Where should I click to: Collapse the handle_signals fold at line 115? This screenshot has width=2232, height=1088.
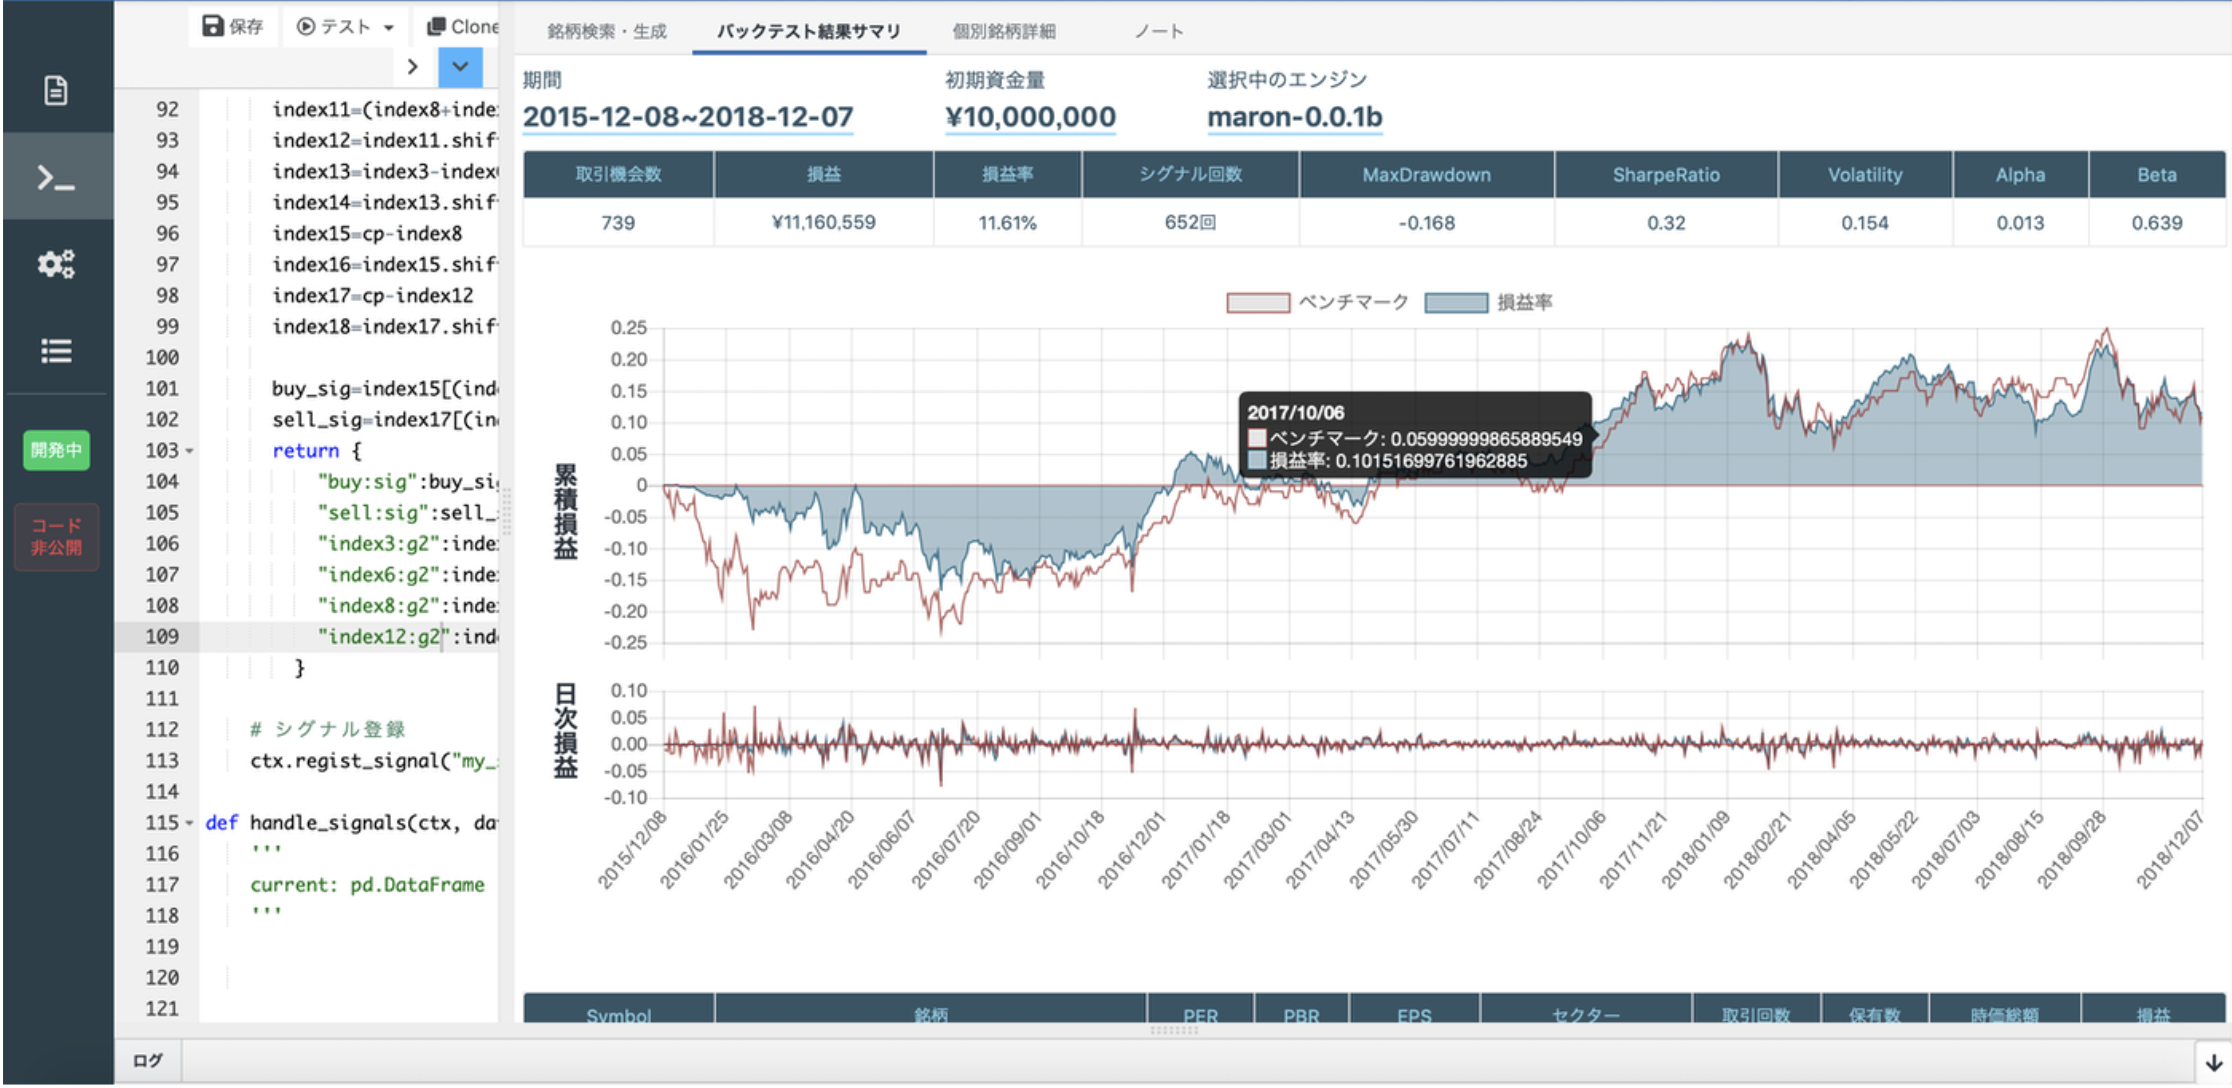point(190,823)
